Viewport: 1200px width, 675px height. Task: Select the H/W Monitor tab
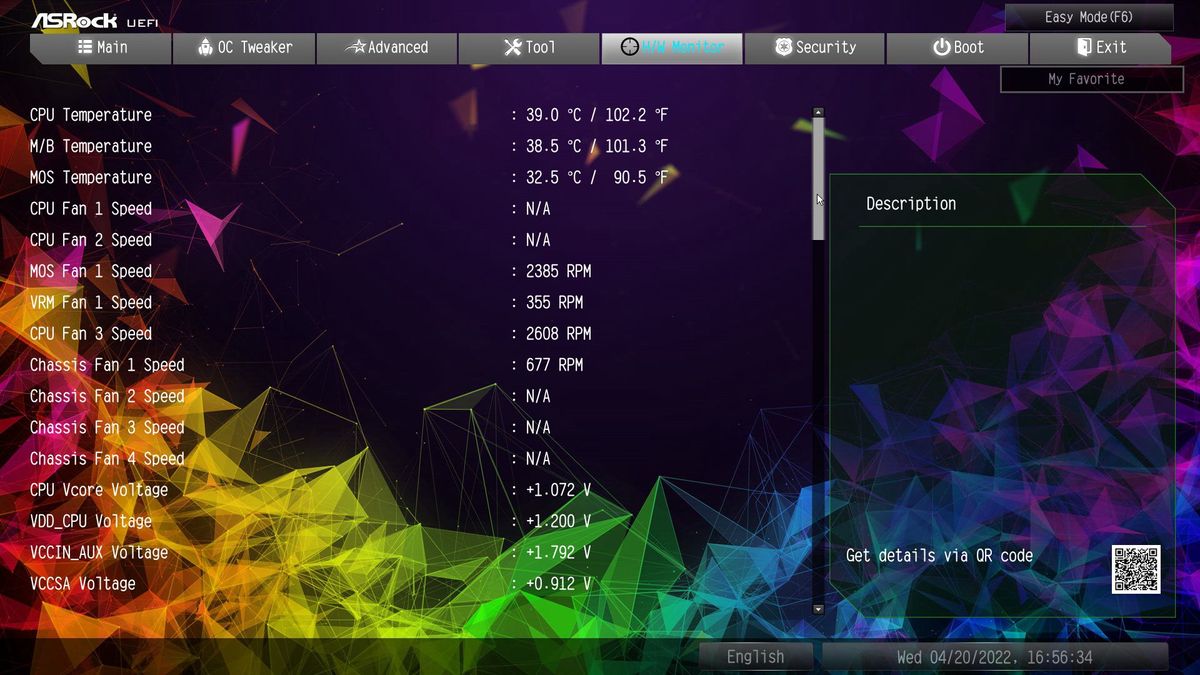click(x=672, y=48)
